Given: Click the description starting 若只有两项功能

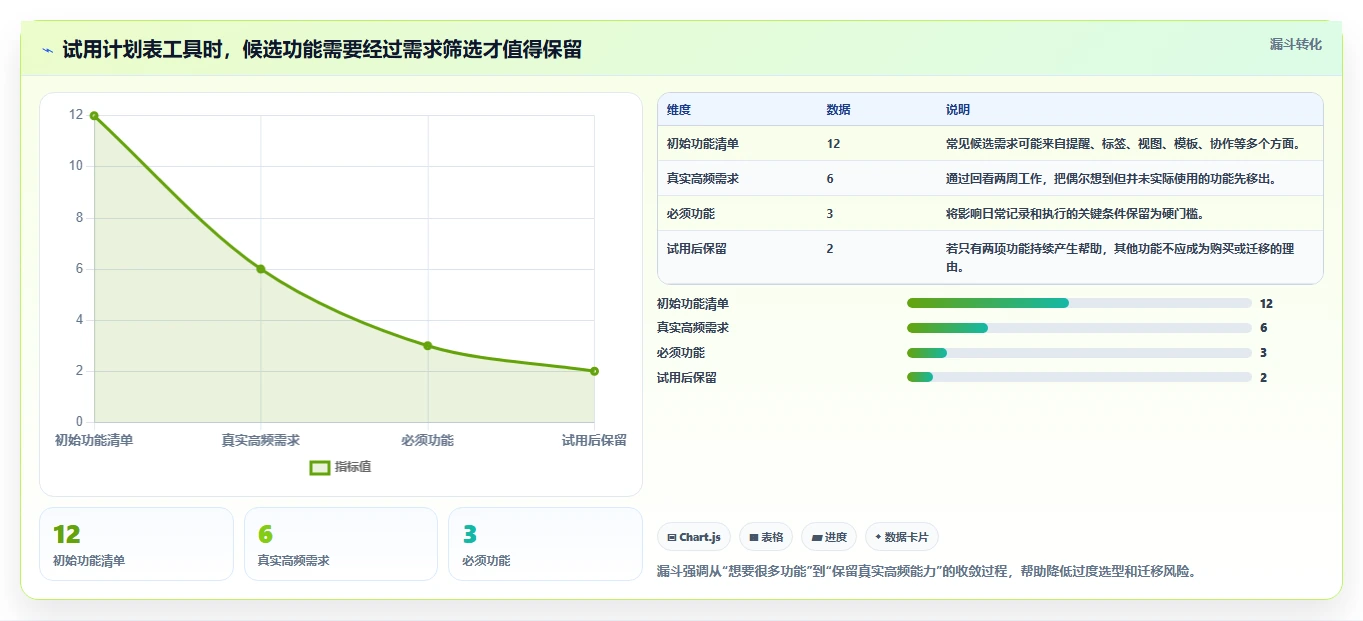Looking at the screenshot, I should pyautogui.click(x=1120, y=258).
